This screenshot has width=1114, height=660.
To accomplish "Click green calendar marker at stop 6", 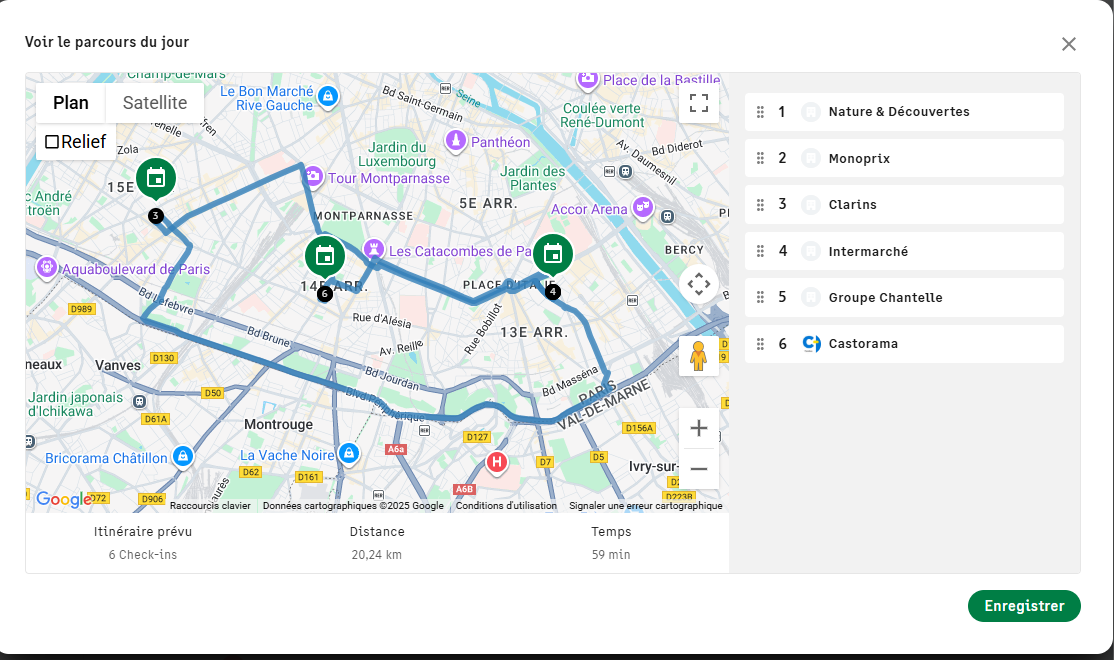I will (x=324, y=256).
